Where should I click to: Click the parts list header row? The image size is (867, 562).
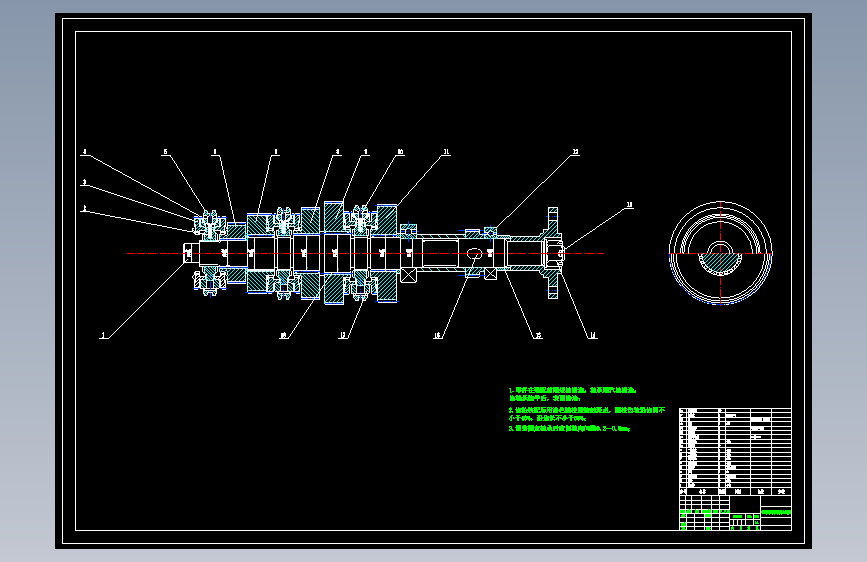[x=735, y=491]
